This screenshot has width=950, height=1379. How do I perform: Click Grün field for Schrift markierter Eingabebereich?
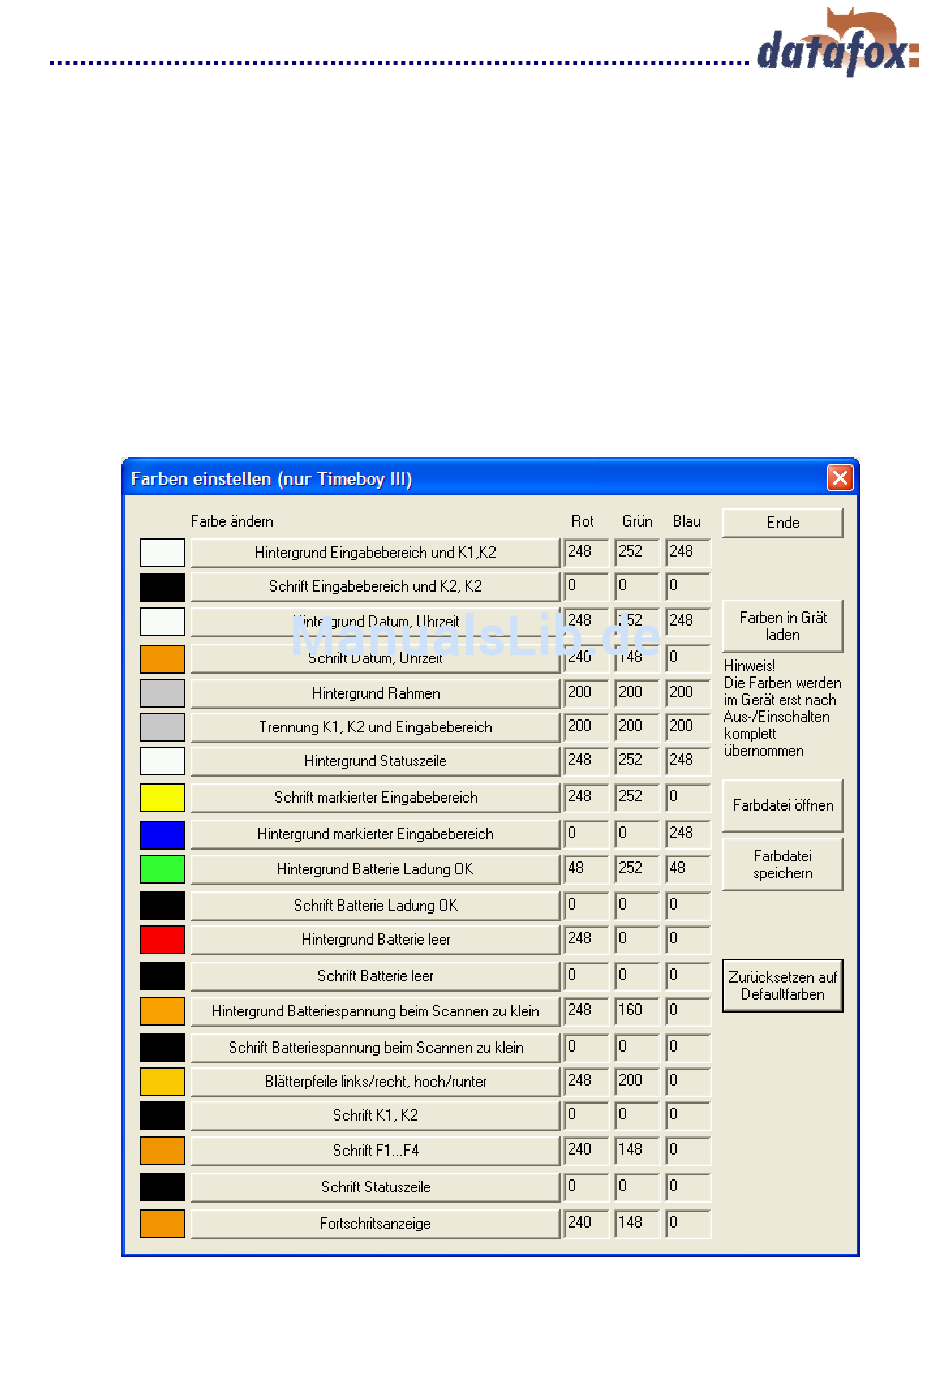[x=637, y=797]
